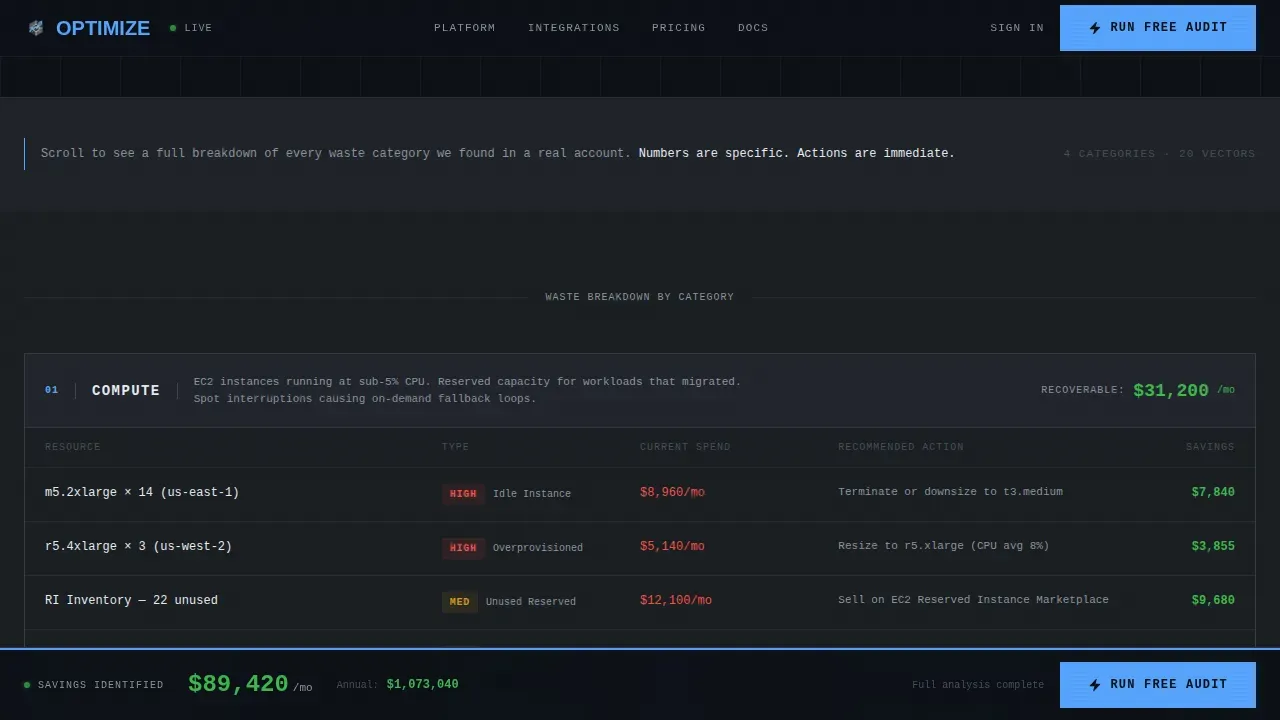Click the Savings column header

point(1210,447)
